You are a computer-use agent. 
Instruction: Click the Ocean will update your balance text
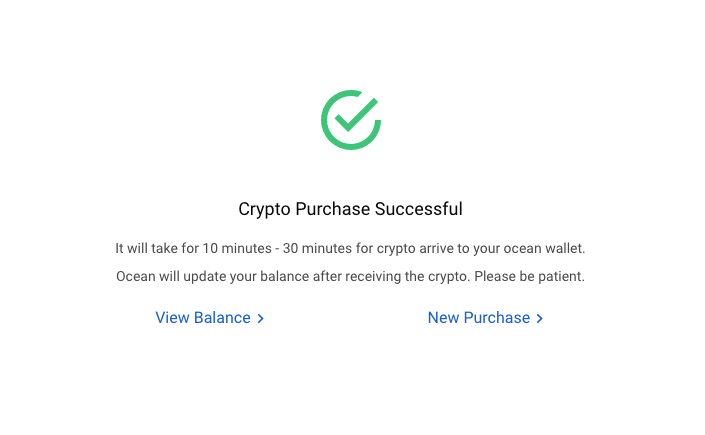click(210, 276)
